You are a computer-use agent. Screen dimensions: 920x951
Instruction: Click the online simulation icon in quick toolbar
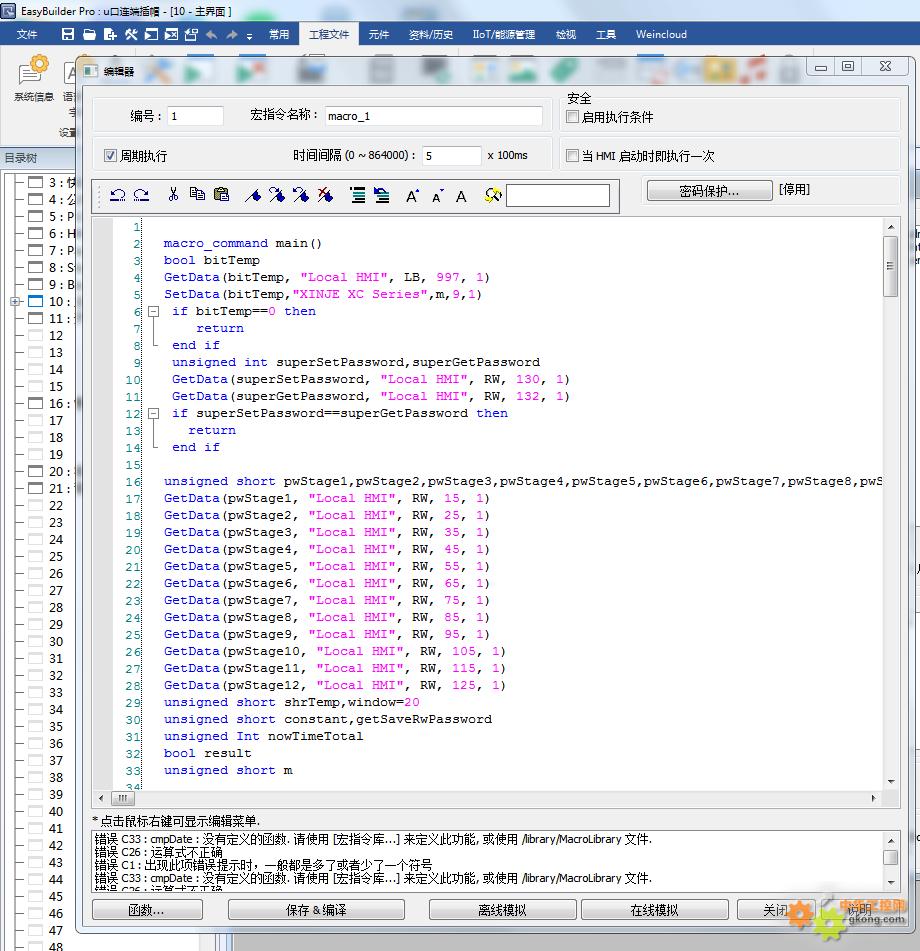(x=151, y=35)
